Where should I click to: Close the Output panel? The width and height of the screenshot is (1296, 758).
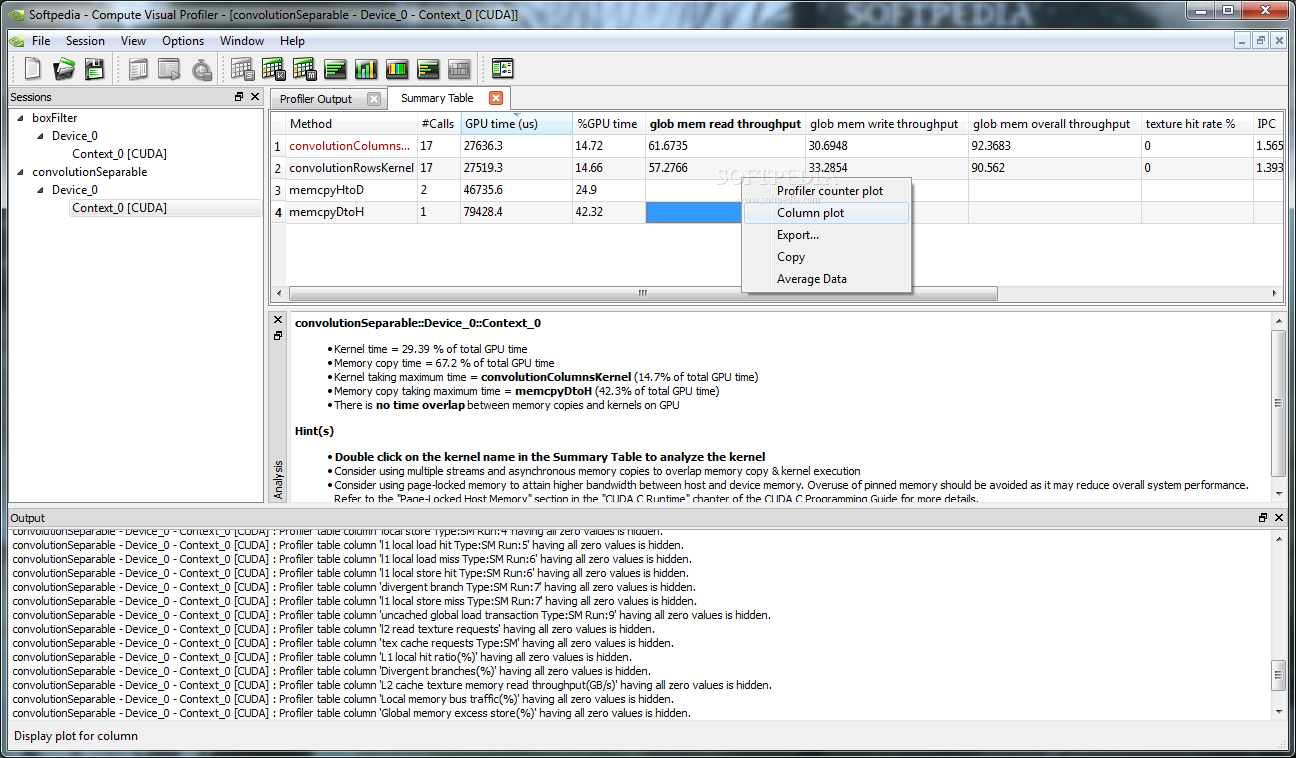pos(1279,518)
